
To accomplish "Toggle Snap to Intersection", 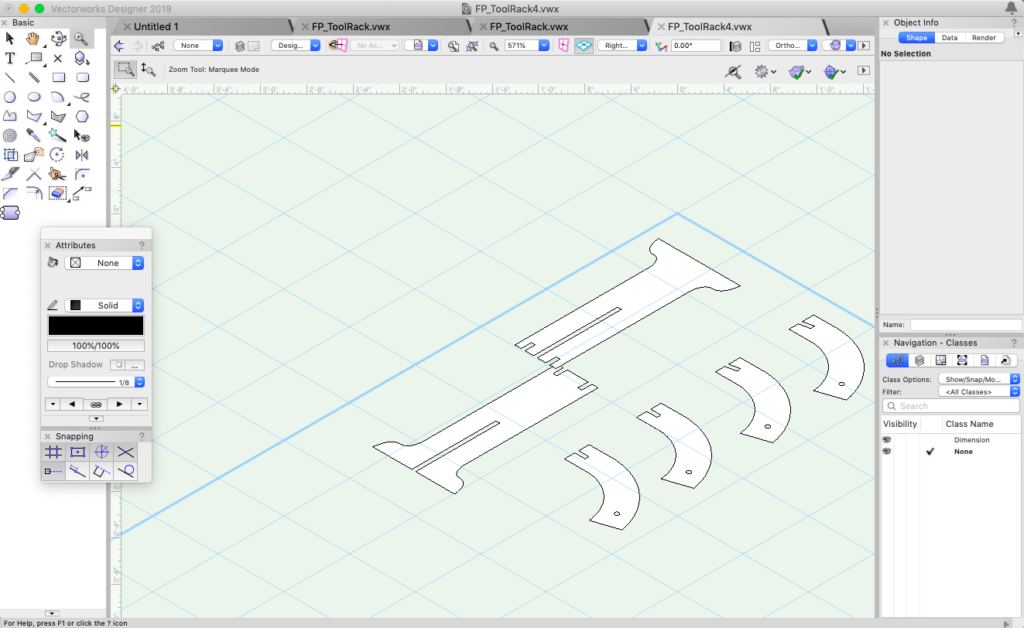I will click(x=125, y=452).
